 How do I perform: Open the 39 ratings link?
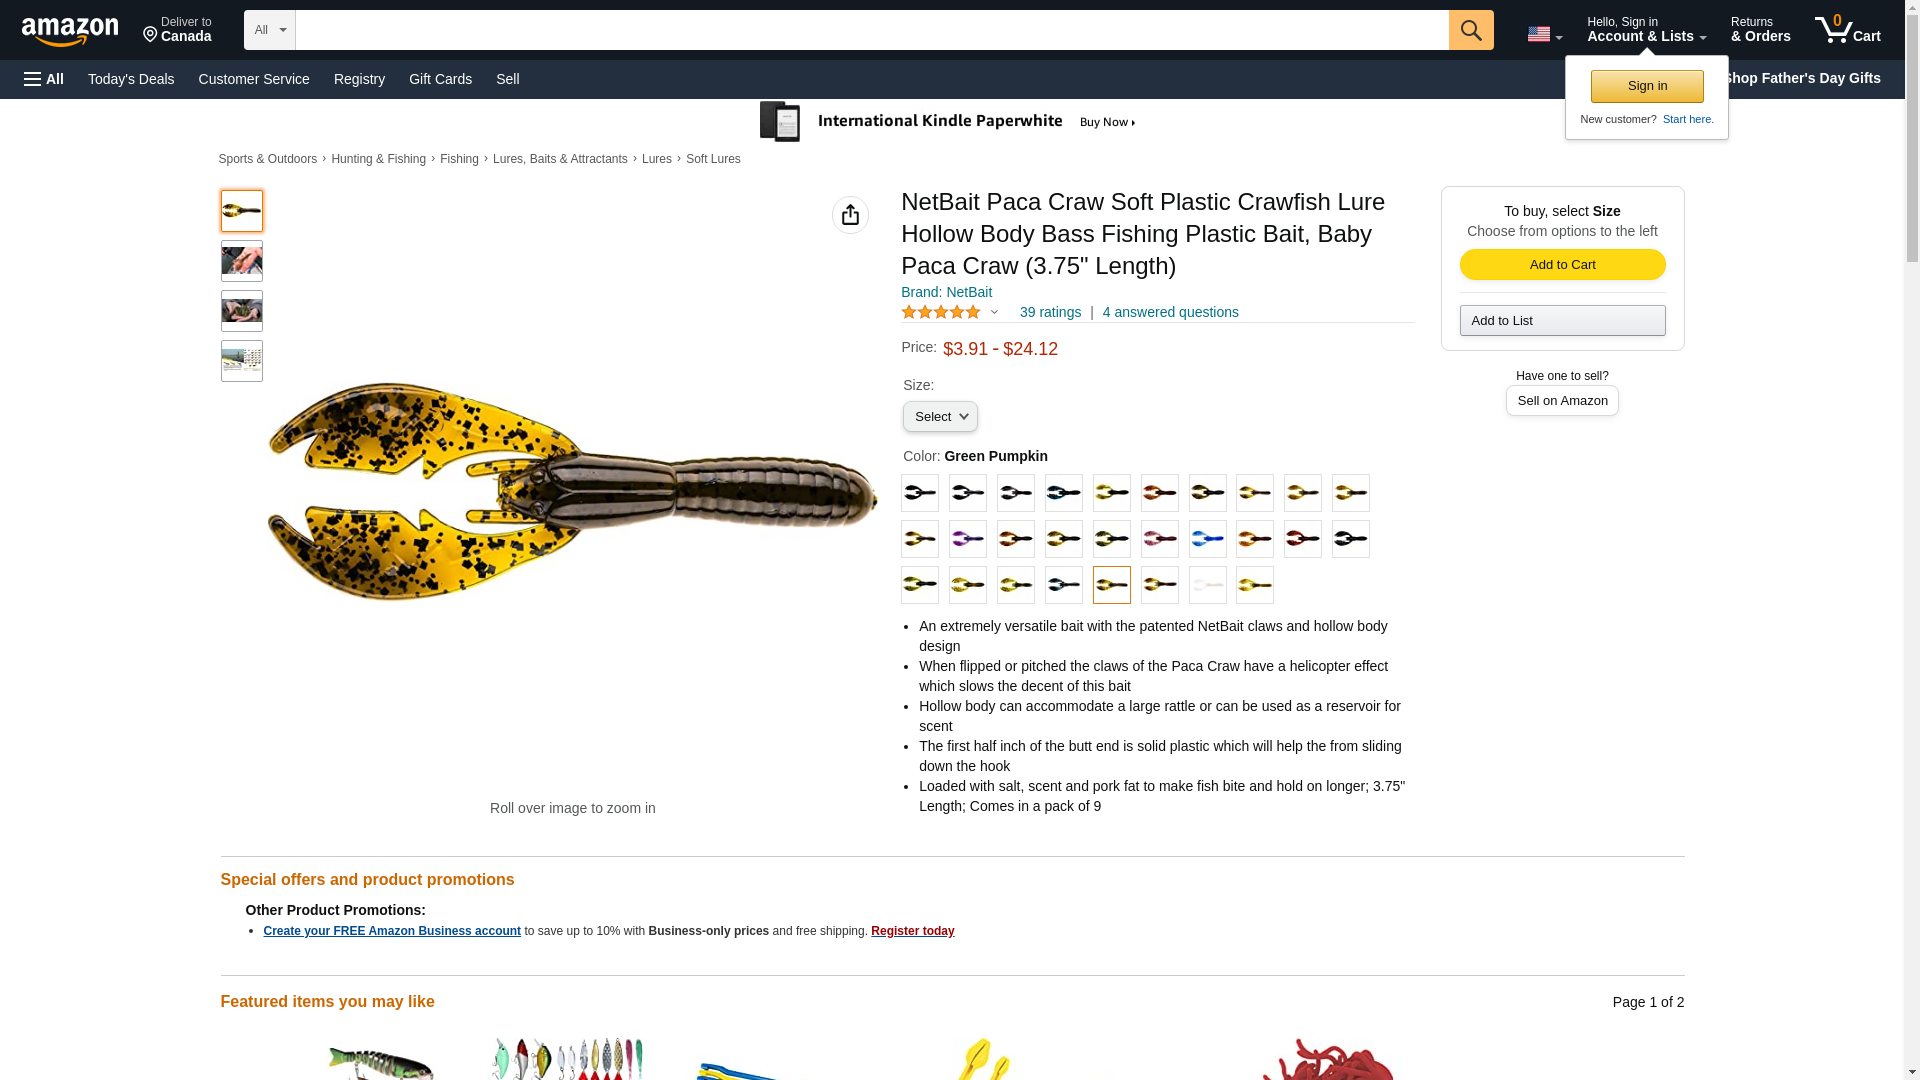(1050, 312)
